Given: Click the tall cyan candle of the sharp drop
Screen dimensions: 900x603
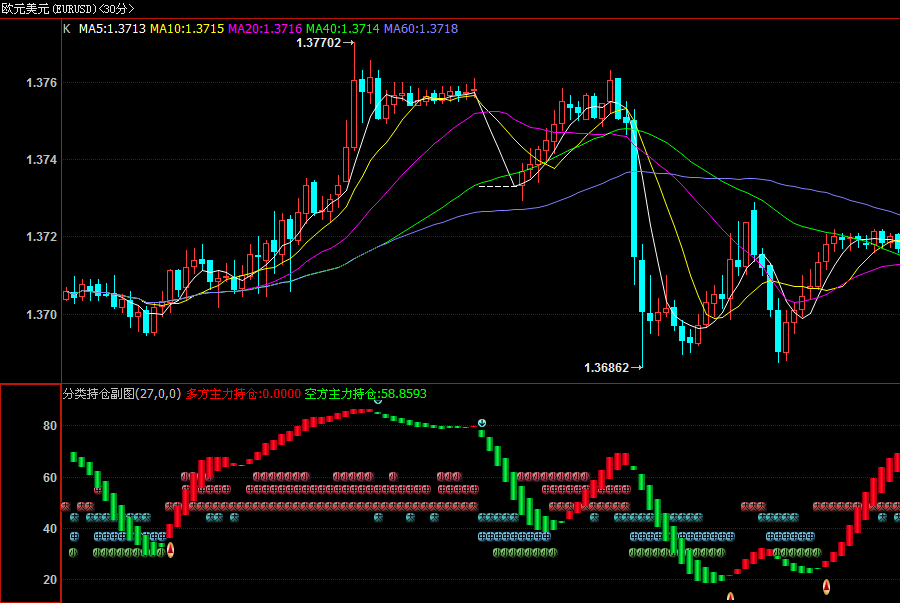Looking at the screenshot, I should (x=634, y=188).
